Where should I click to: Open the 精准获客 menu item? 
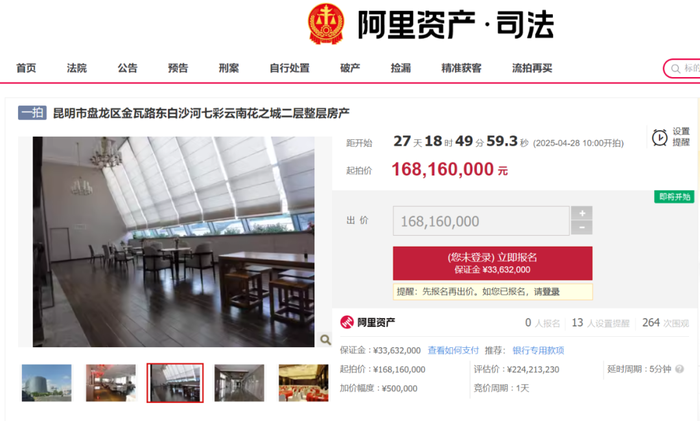461,68
